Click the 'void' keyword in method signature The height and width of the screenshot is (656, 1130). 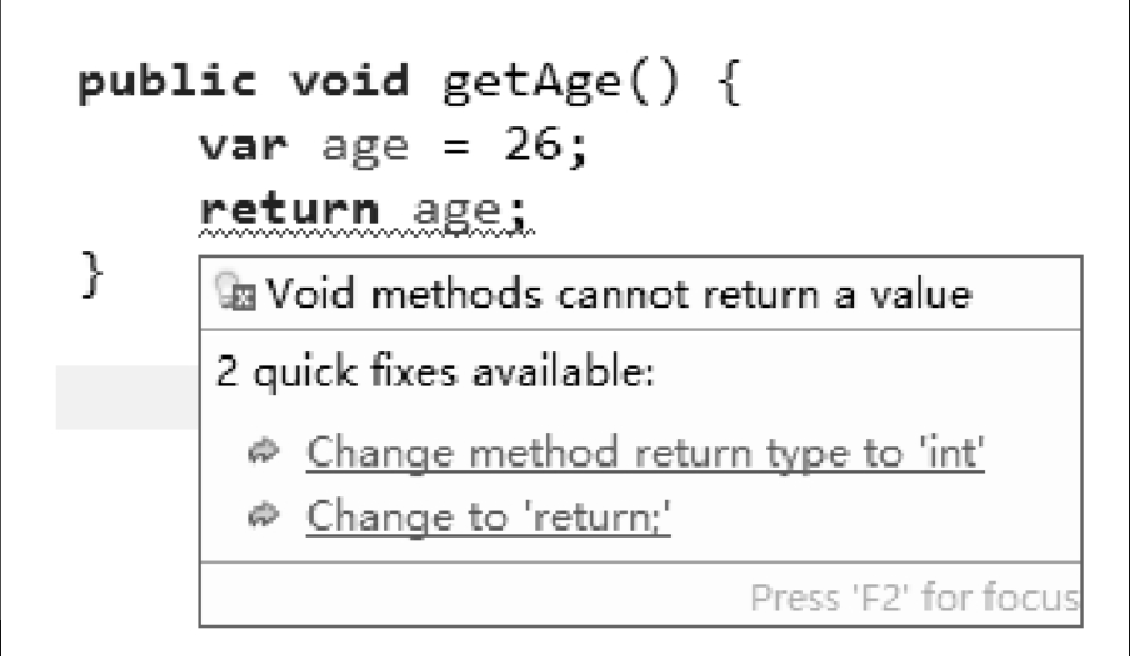350,79
